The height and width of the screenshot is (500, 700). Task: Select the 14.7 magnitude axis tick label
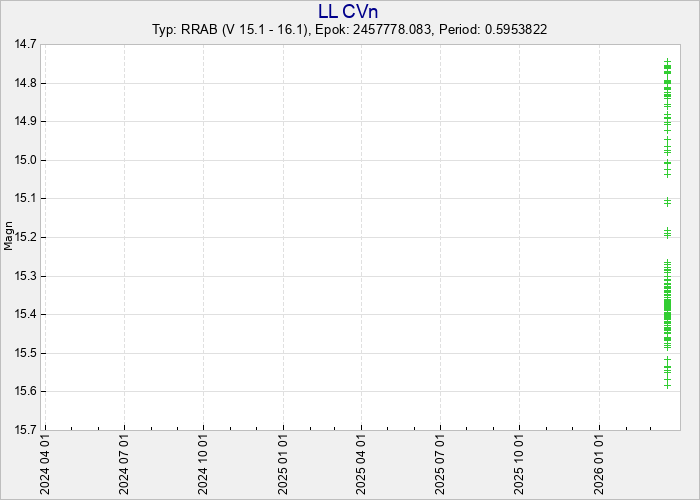(x=25, y=44)
